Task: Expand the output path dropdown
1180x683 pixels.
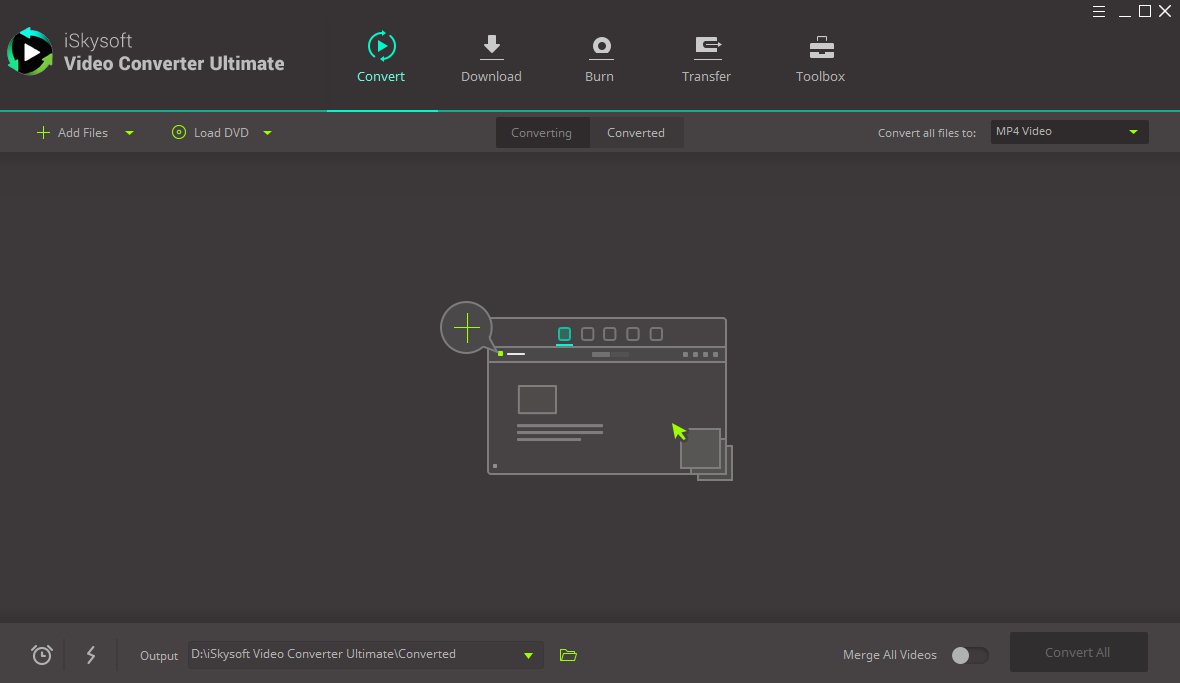Action: click(528, 654)
